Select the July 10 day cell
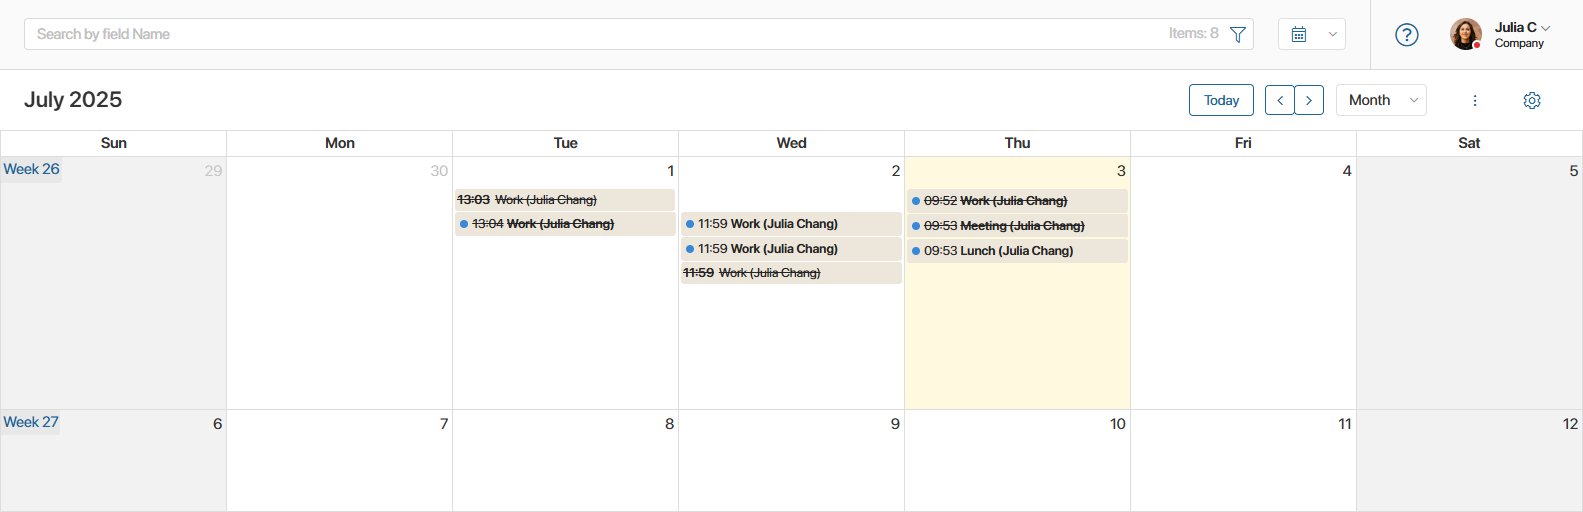The width and height of the screenshot is (1583, 512). 1017,461
